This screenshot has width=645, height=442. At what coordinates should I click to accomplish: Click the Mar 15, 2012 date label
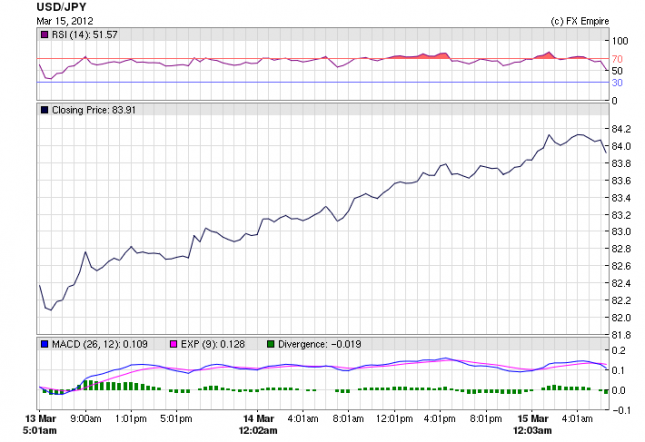tap(66, 21)
